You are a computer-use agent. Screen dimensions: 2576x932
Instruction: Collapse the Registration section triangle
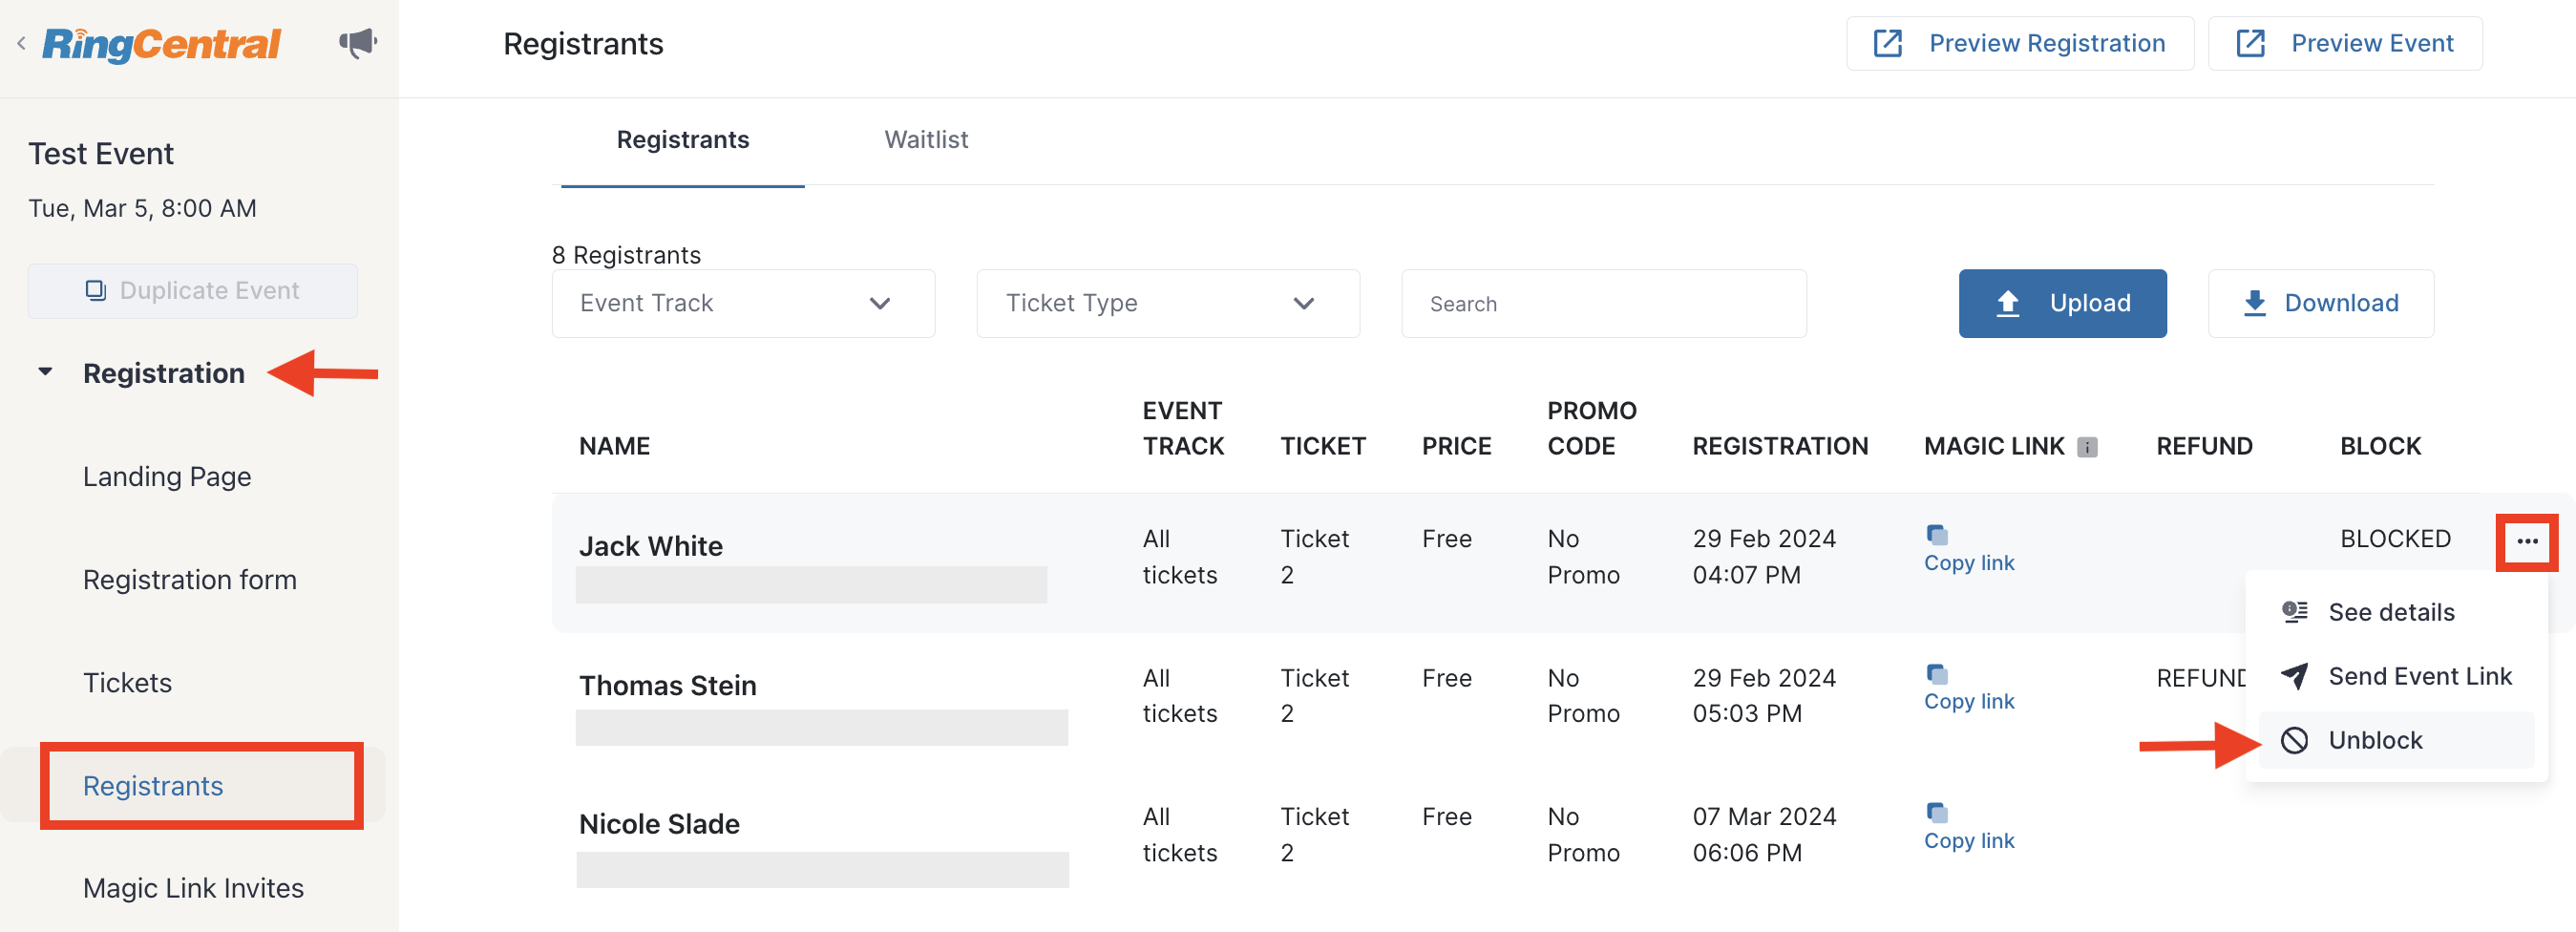[x=45, y=372]
